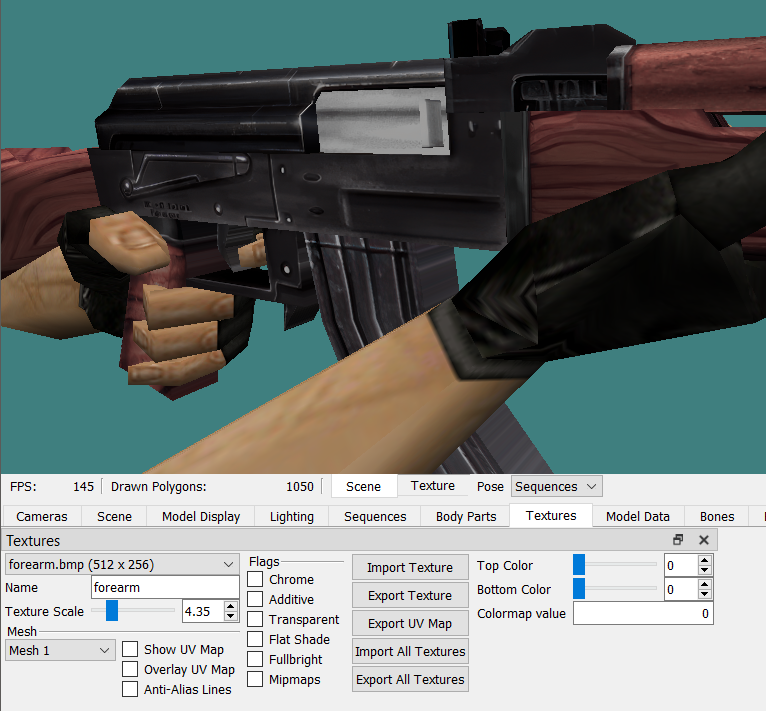Click the Texture Scale value field

click(x=204, y=611)
